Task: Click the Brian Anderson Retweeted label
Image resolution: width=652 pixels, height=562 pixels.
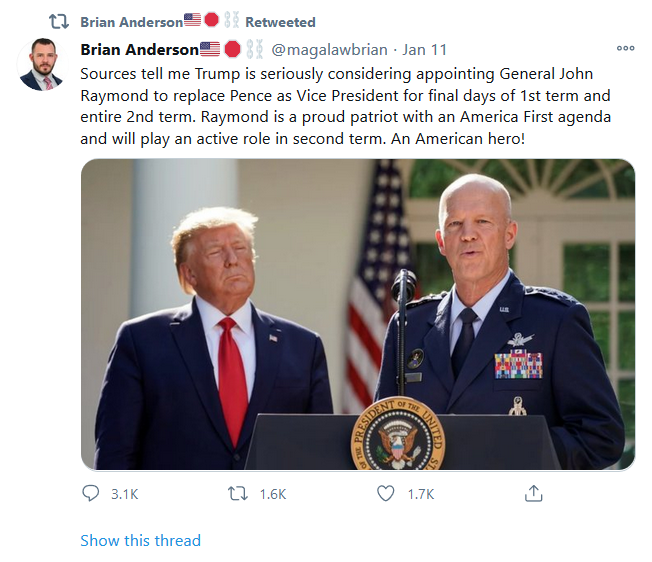Action: pos(198,22)
